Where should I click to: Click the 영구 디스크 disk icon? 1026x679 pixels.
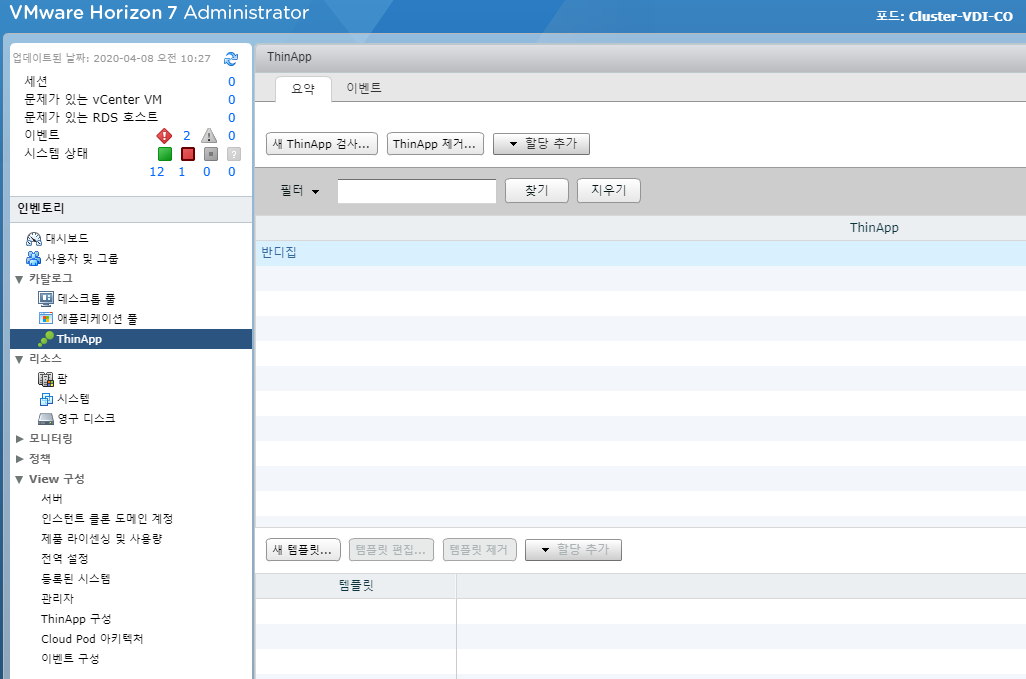point(46,419)
